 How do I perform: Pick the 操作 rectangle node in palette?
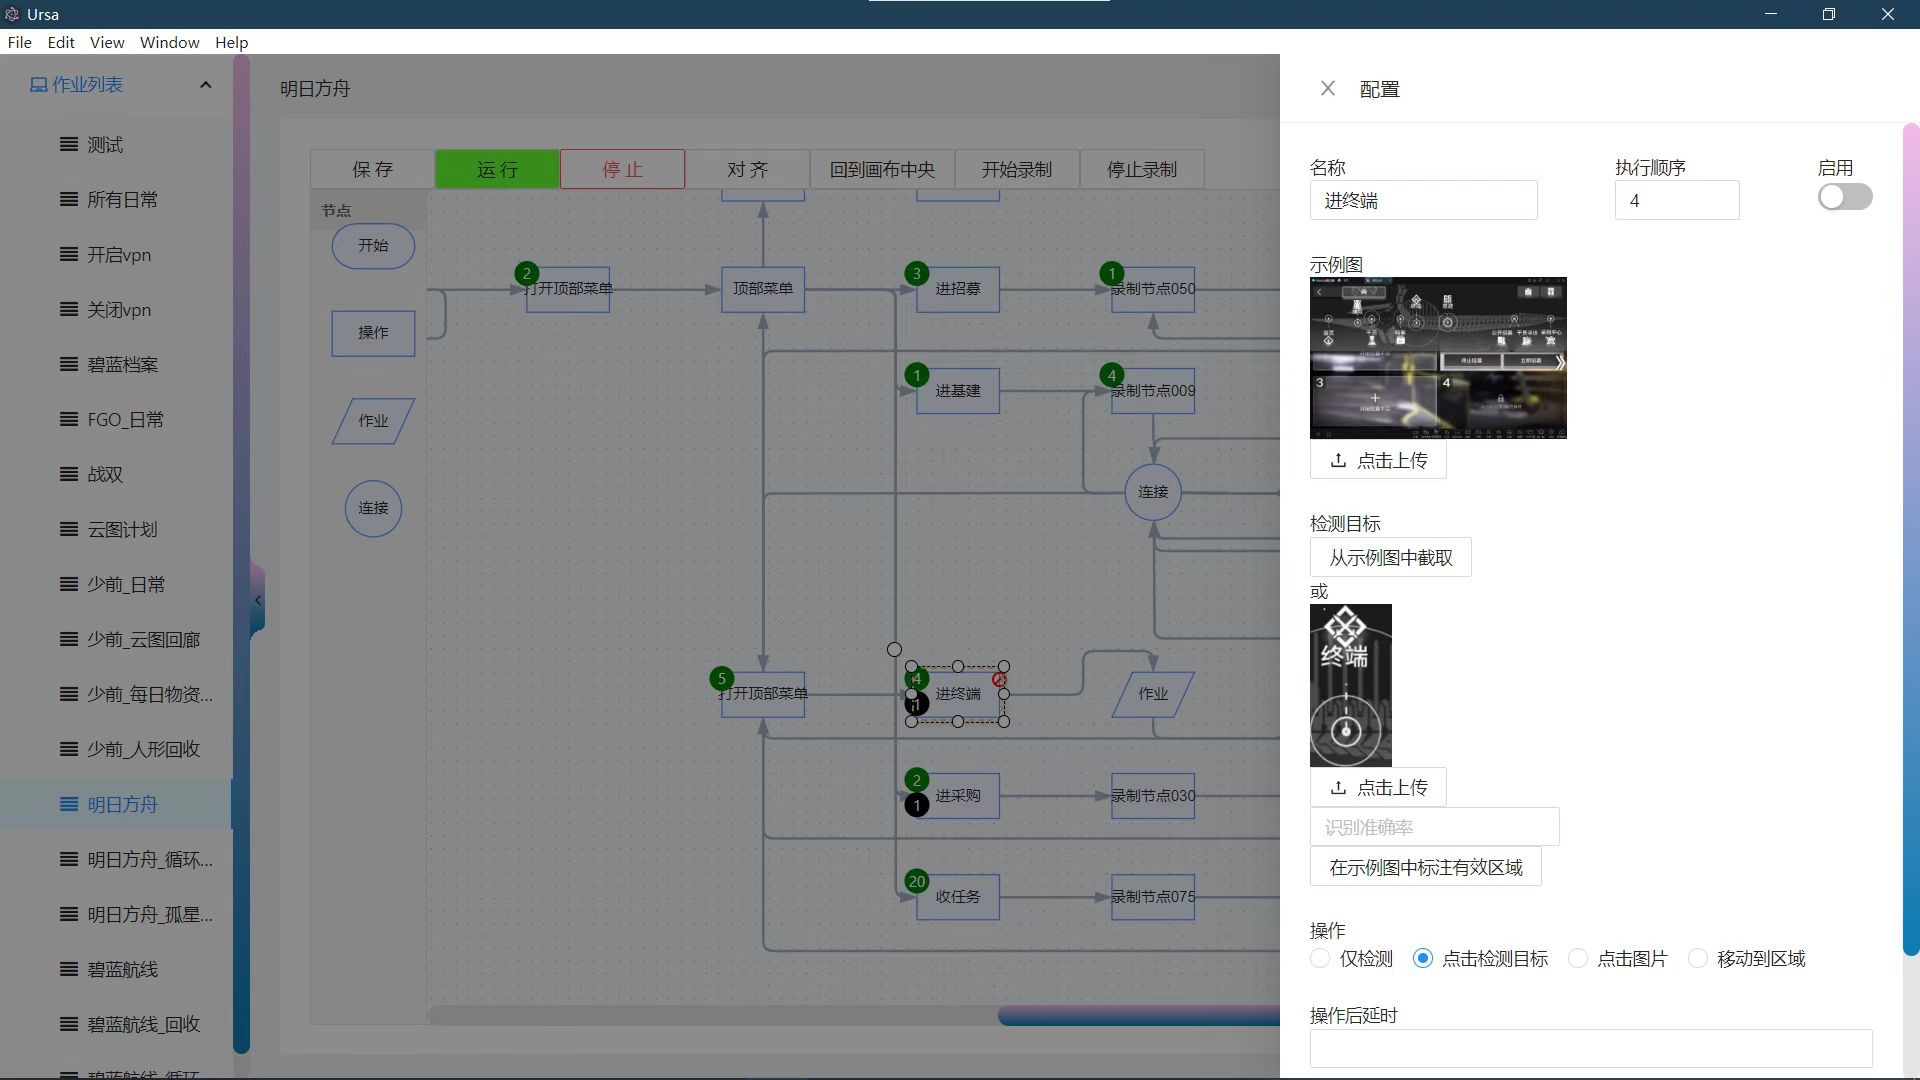pos(373,333)
